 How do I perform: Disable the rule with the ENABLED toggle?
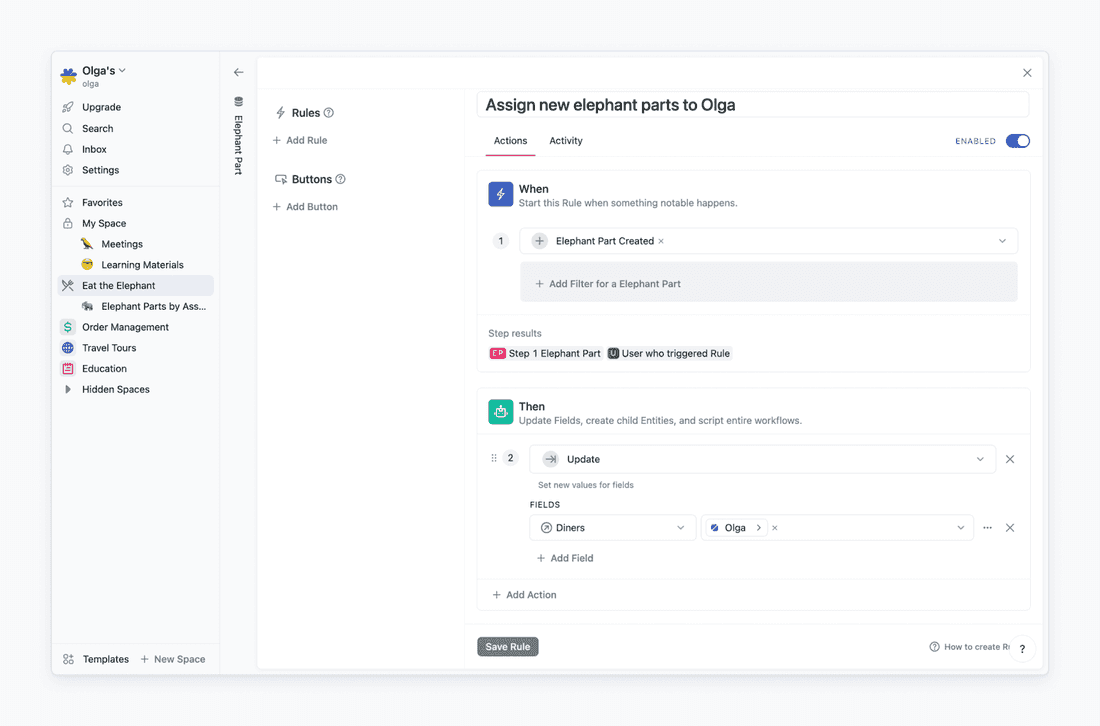tap(1017, 141)
